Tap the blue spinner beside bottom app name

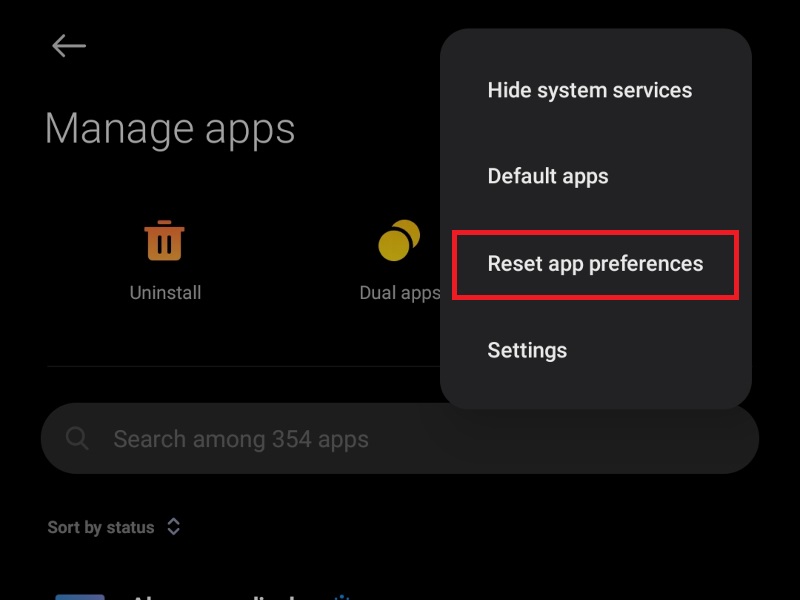click(x=342, y=596)
